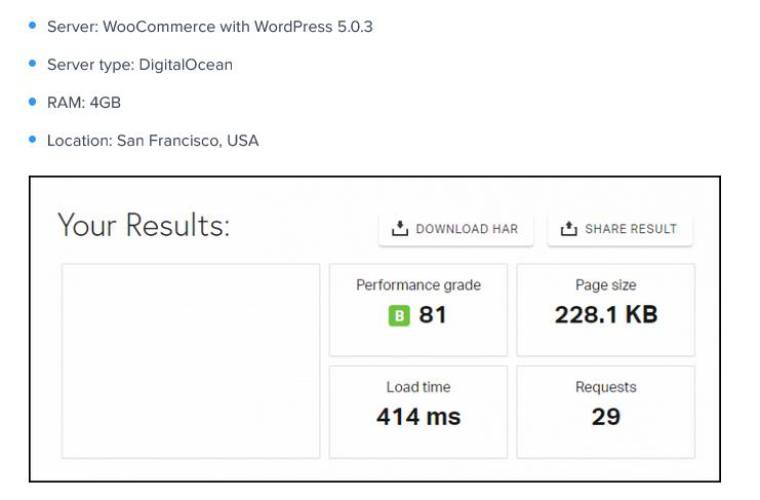760x500 pixels.
Task: Click the blue bullet beside RAM
Action: click(x=33, y=101)
